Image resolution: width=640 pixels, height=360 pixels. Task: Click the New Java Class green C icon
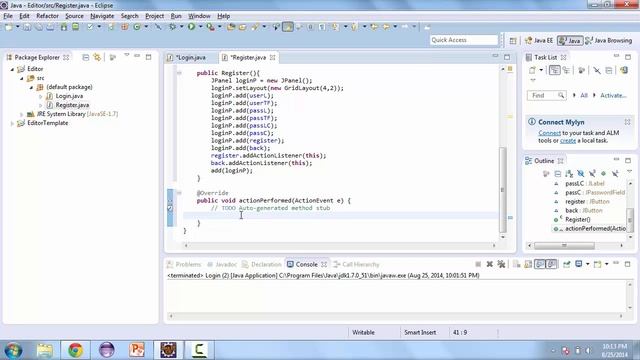[137, 27]
